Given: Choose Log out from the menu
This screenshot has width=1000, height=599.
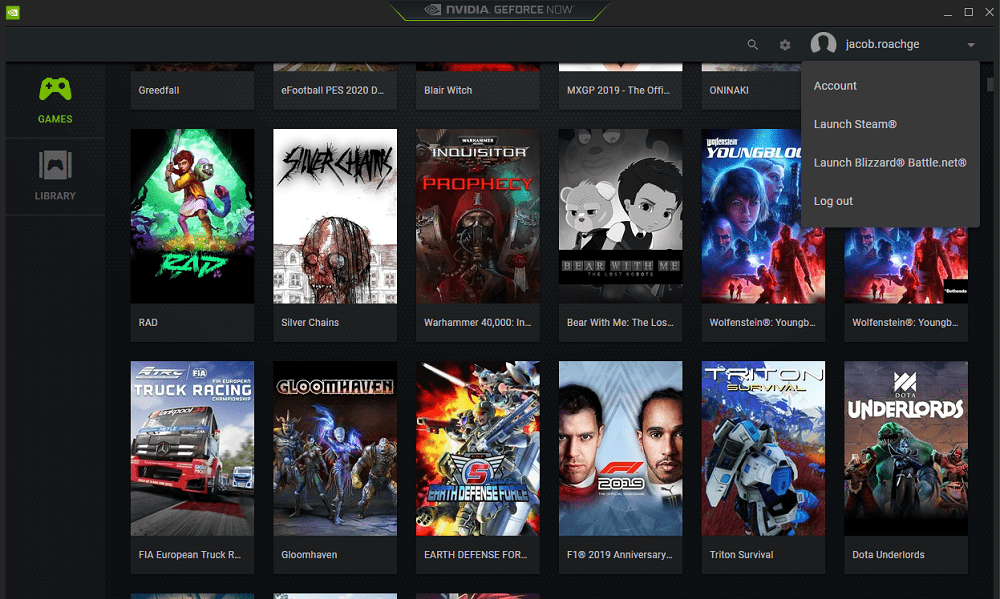Looking at the screenshot, I should (x=833, y=201).
